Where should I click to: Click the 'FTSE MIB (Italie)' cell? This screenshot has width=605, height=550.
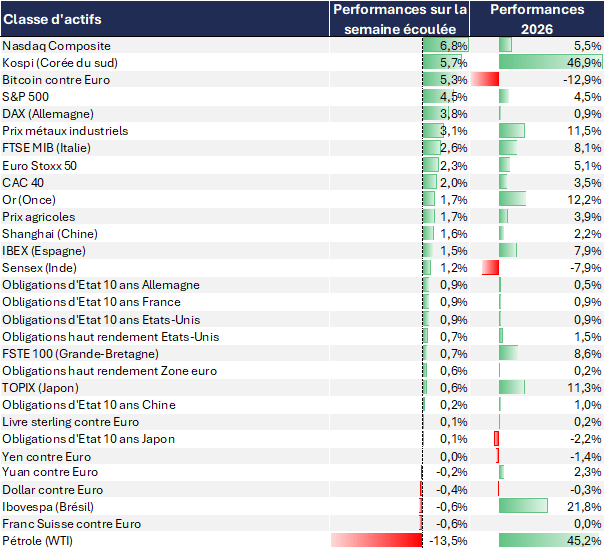[46, 147]
